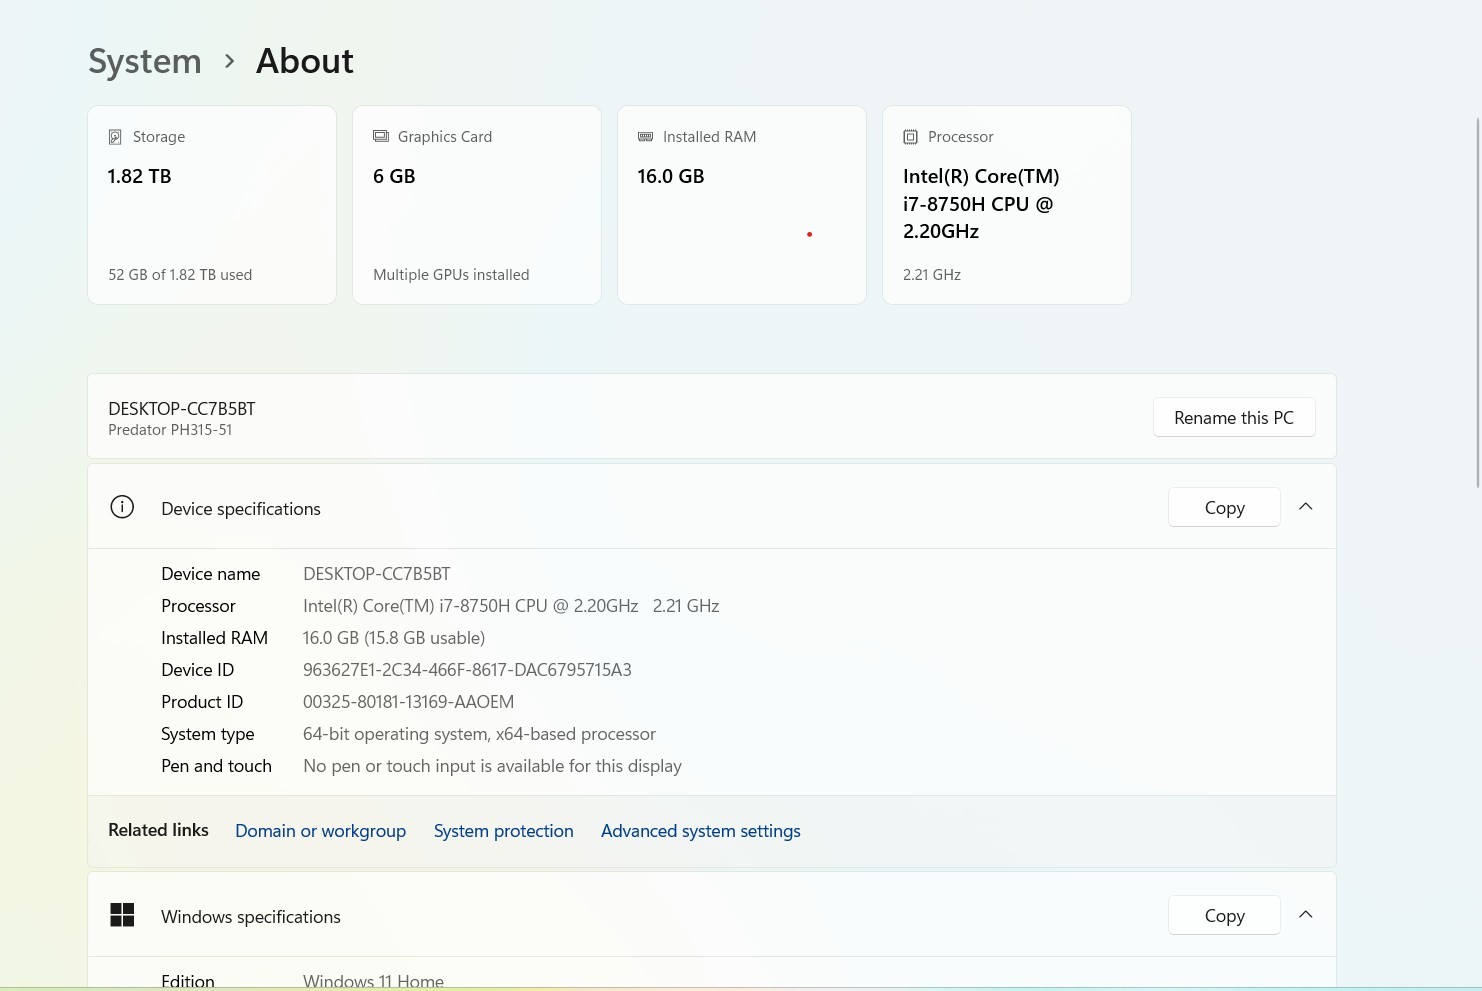Collapse the Windows specifications section

click(x=1305, y=915)
